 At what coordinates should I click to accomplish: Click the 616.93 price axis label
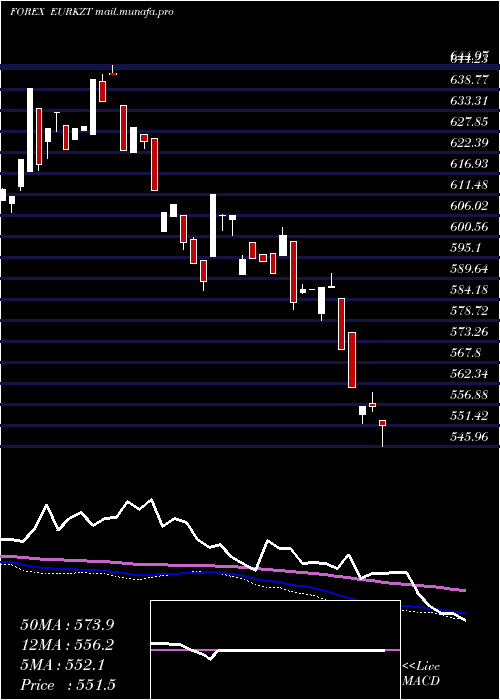(468, 164)
